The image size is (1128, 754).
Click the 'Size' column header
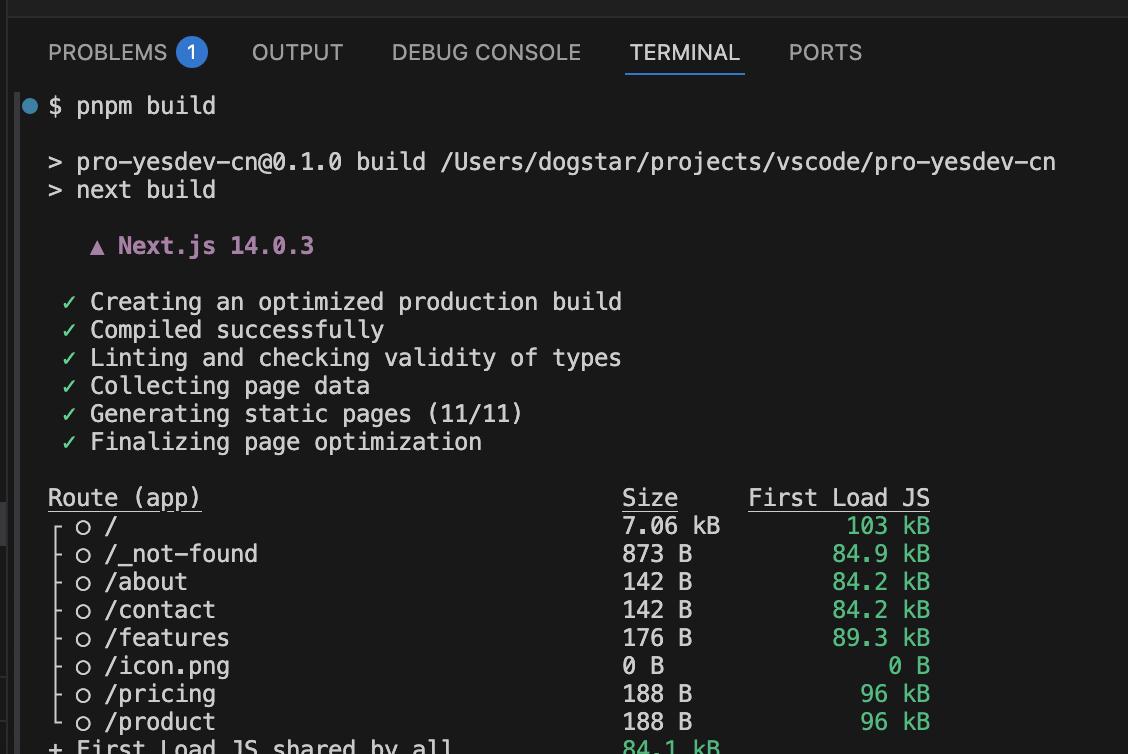pos(650,498)
